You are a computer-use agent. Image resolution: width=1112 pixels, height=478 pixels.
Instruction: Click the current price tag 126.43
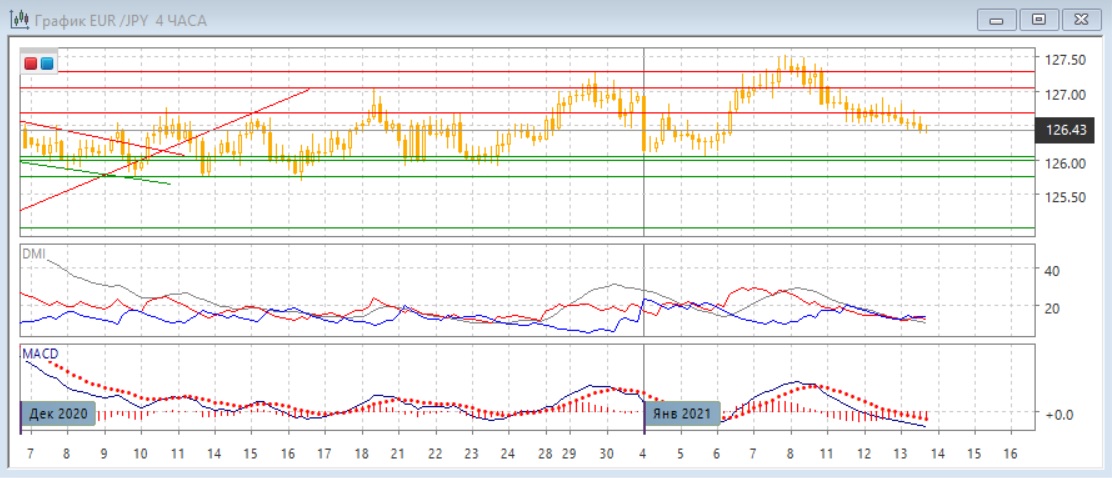(x=1065, y=129)
